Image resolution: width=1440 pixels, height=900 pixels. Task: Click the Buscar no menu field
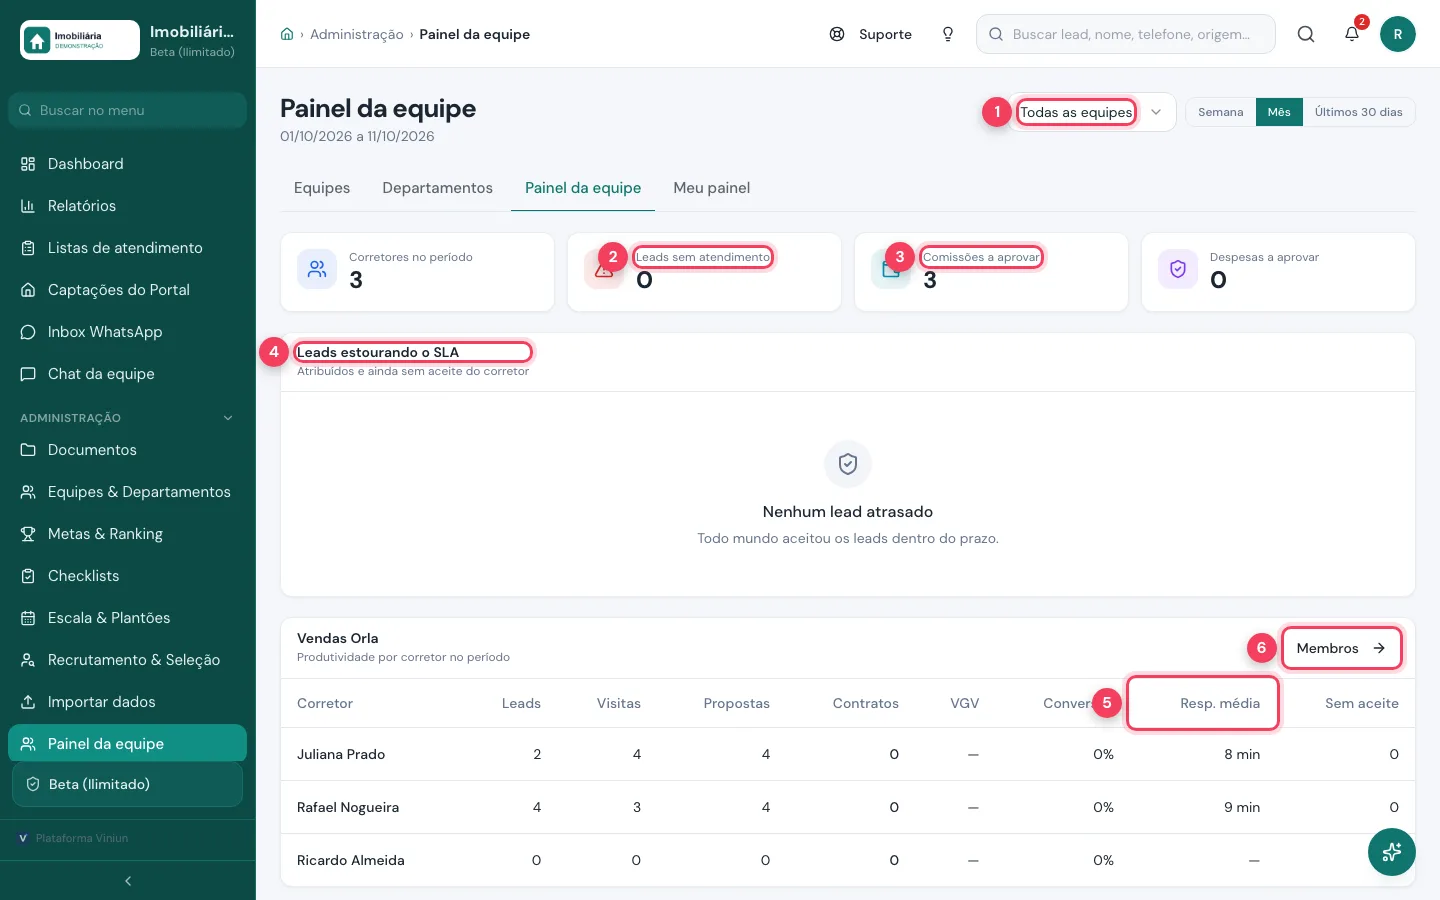[x=127, y=110]
